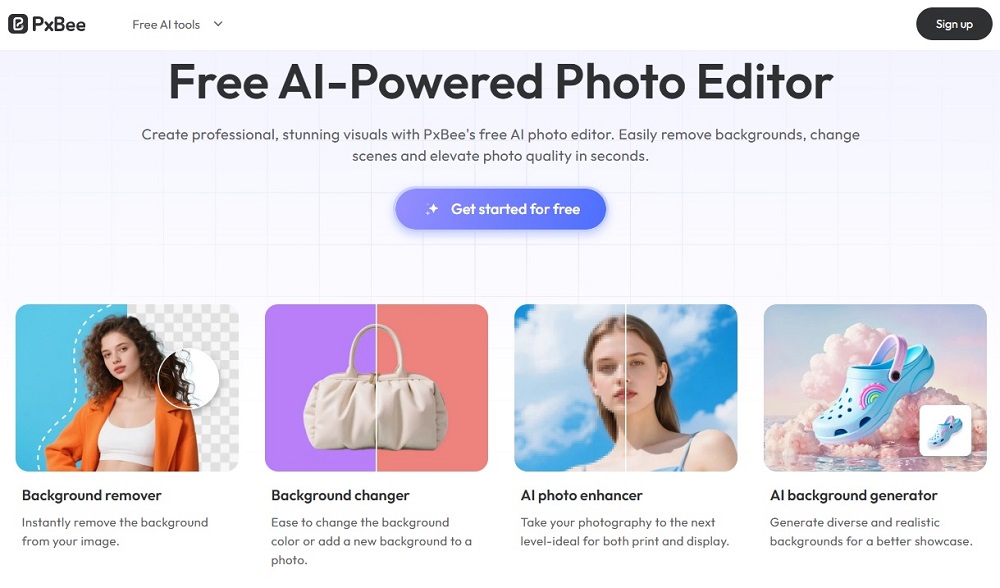Open the Background changer handbag thumbnail

(376, 388)
